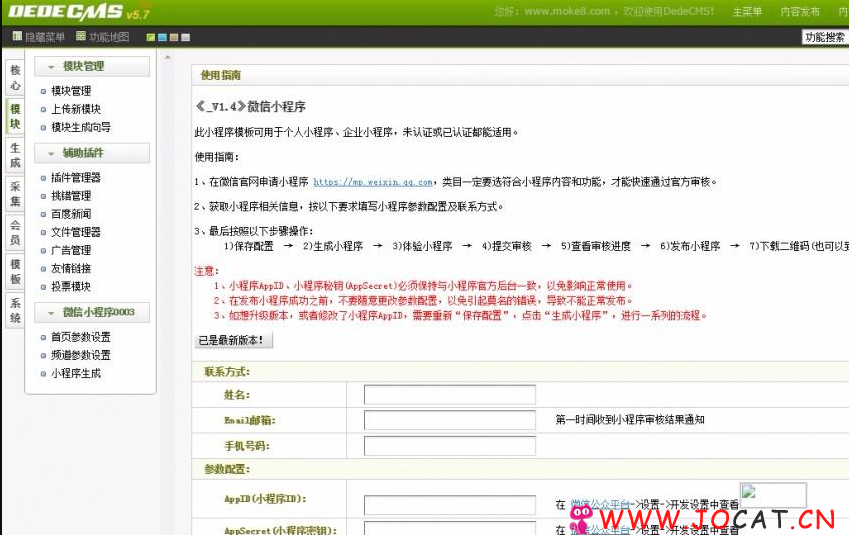The height and width of the screenshot is (535, 849).
Task: Switch to the 模块 side tab
Action: tap(15, 116)
